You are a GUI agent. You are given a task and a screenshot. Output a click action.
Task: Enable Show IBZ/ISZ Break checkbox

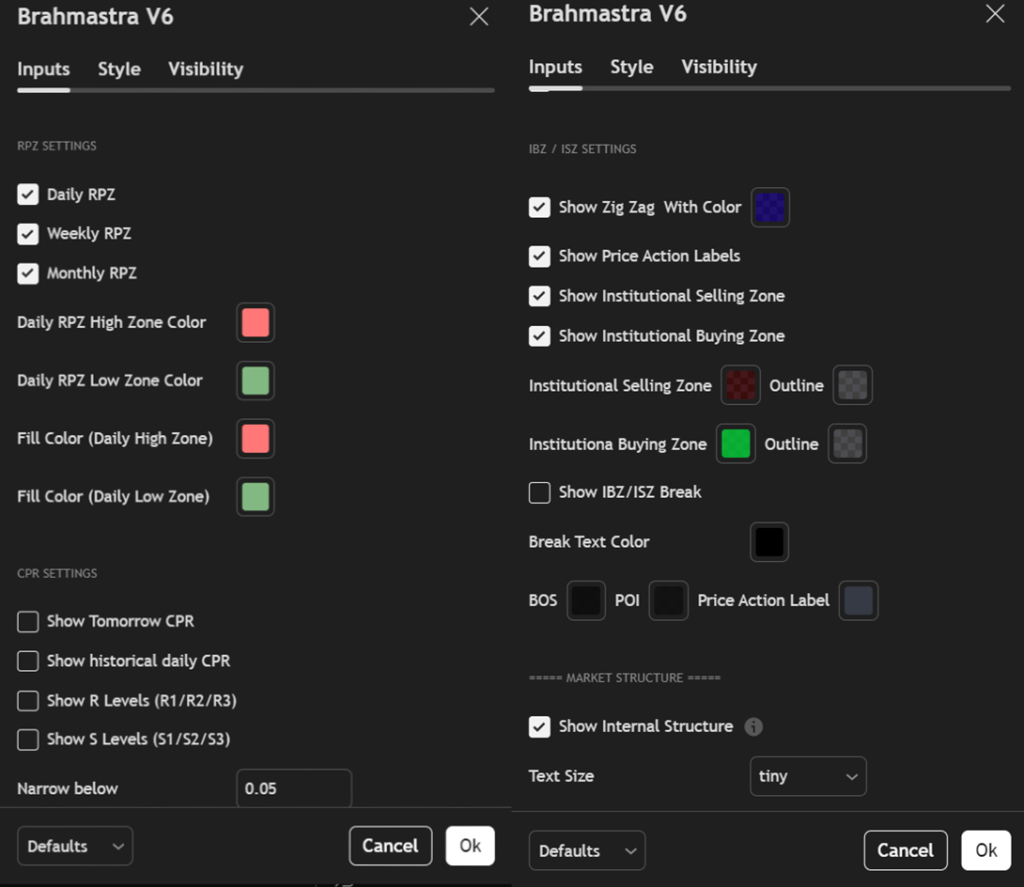coord(539,492)
